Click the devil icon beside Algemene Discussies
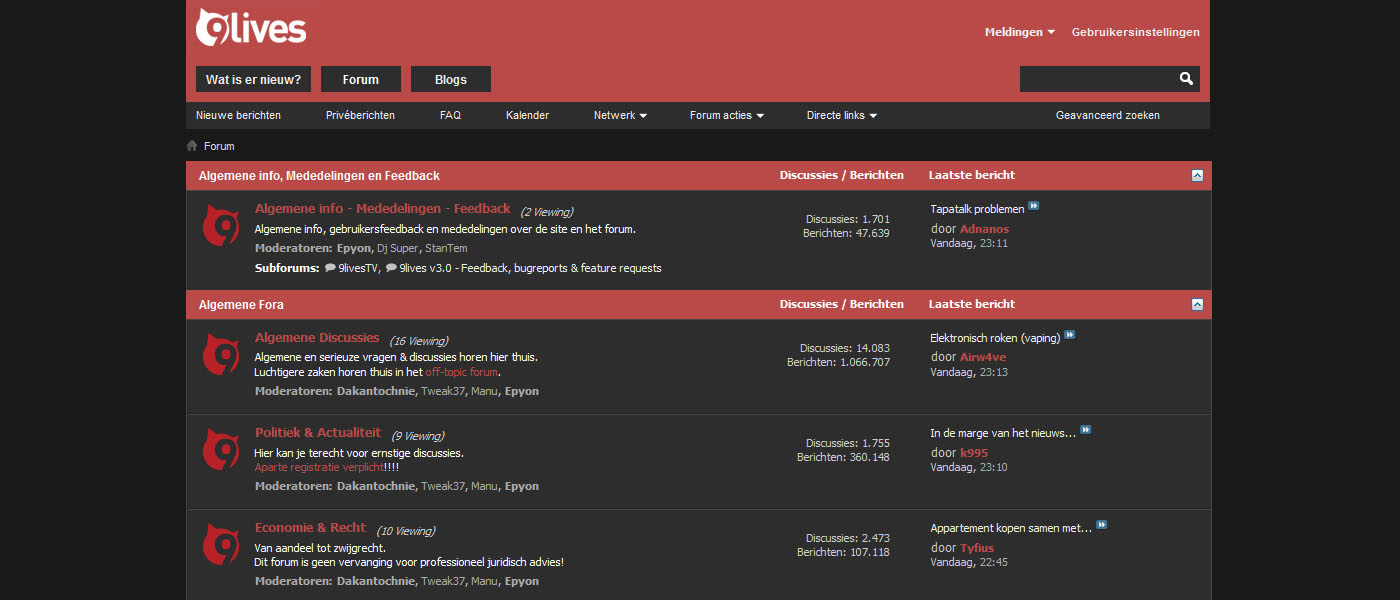 pyautogui.click(x=220, y=355)
